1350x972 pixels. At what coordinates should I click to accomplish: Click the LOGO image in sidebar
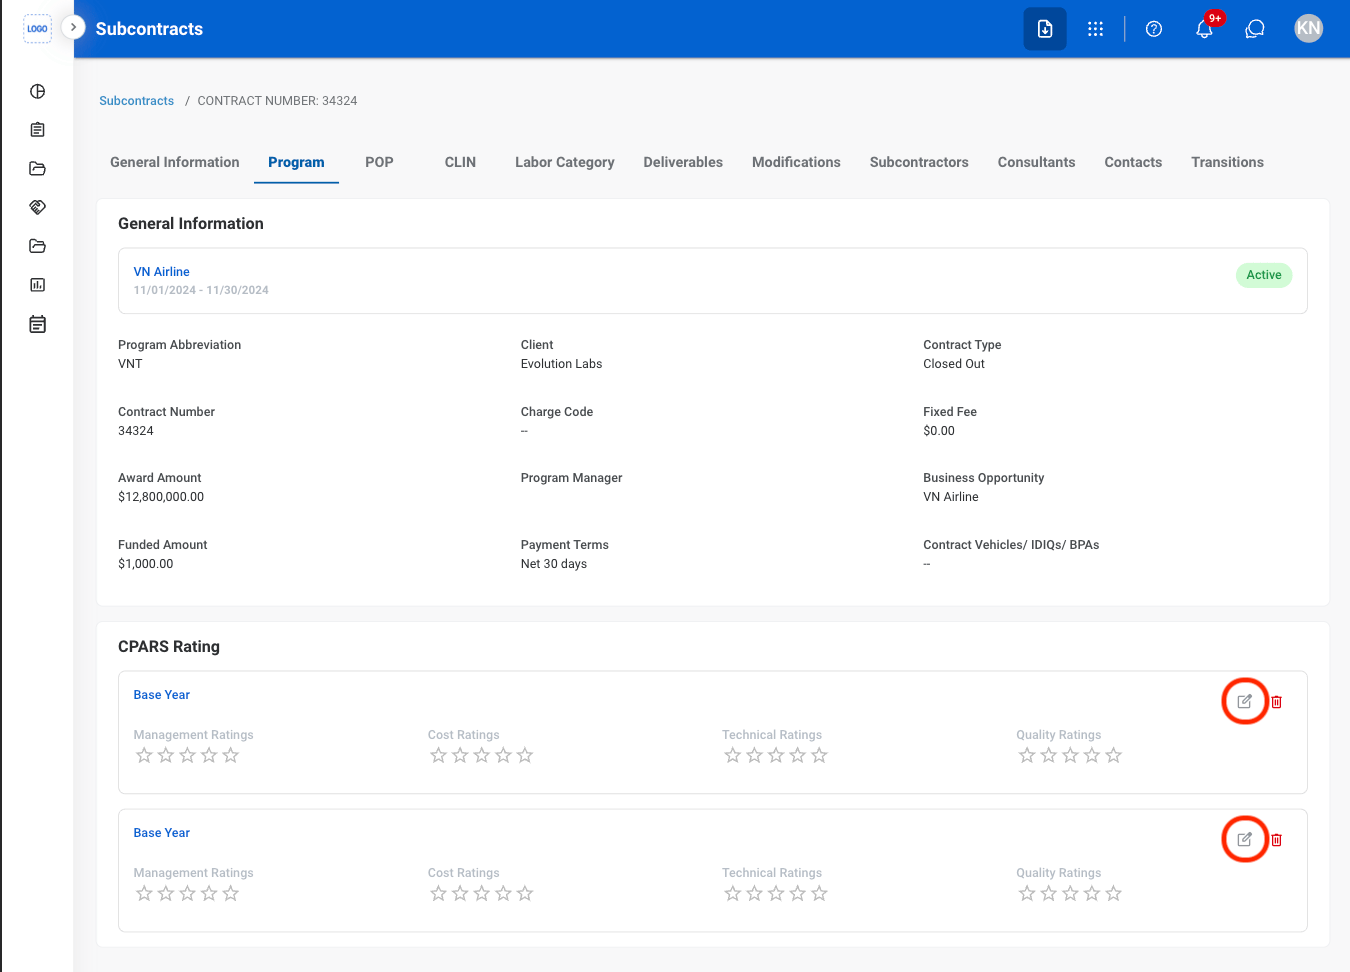coord(37,29)
